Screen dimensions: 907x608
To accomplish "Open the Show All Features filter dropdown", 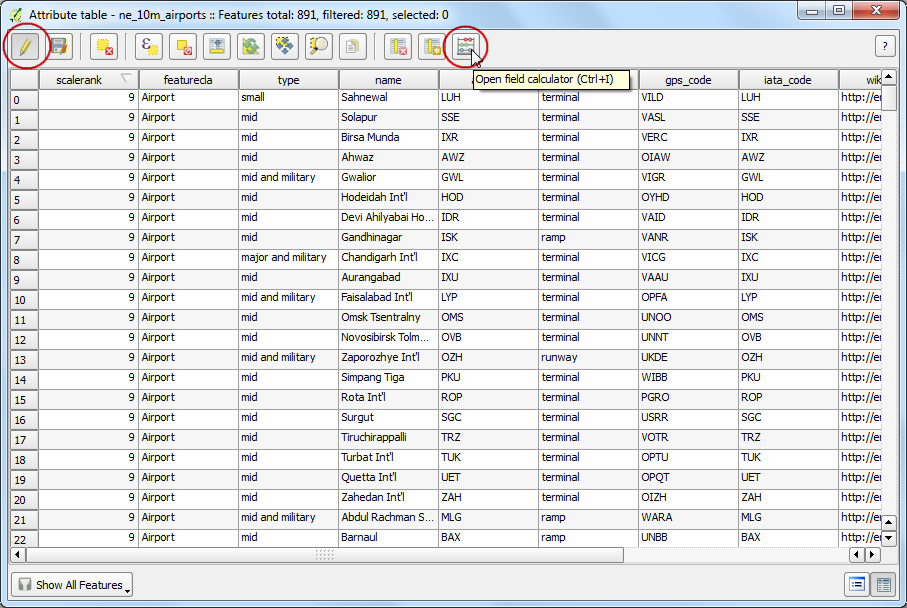I will coord(72,585).
